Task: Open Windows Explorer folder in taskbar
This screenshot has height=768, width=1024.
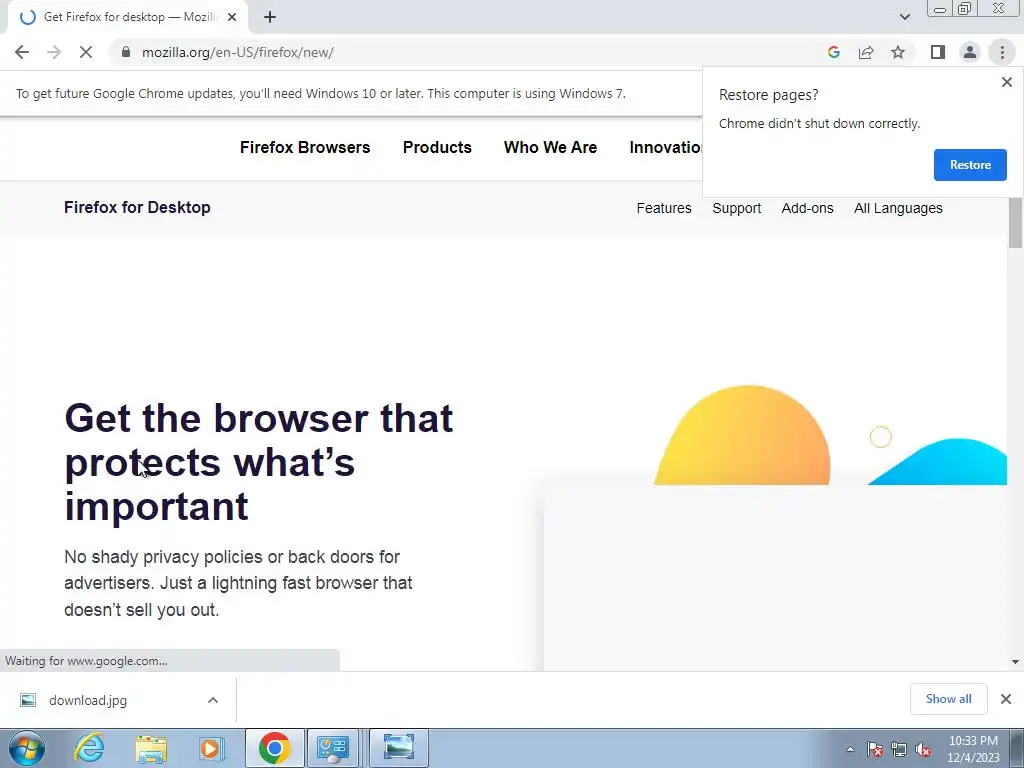Action: tap(151, 748)
